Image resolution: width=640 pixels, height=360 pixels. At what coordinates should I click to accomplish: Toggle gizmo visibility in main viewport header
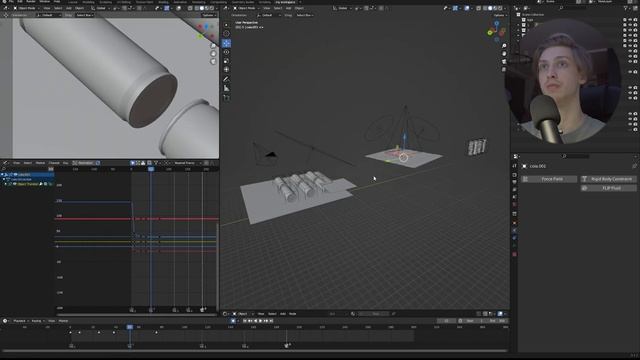point(456,8)
